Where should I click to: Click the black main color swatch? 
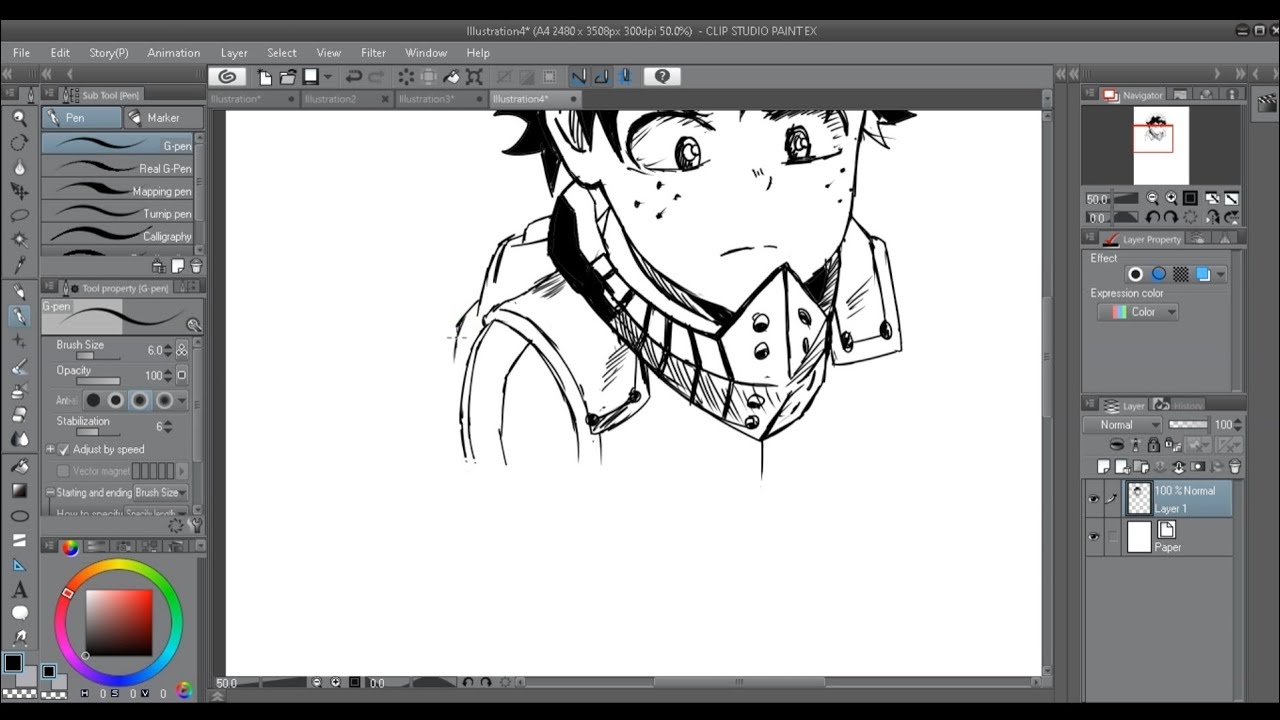coord(14,663)
